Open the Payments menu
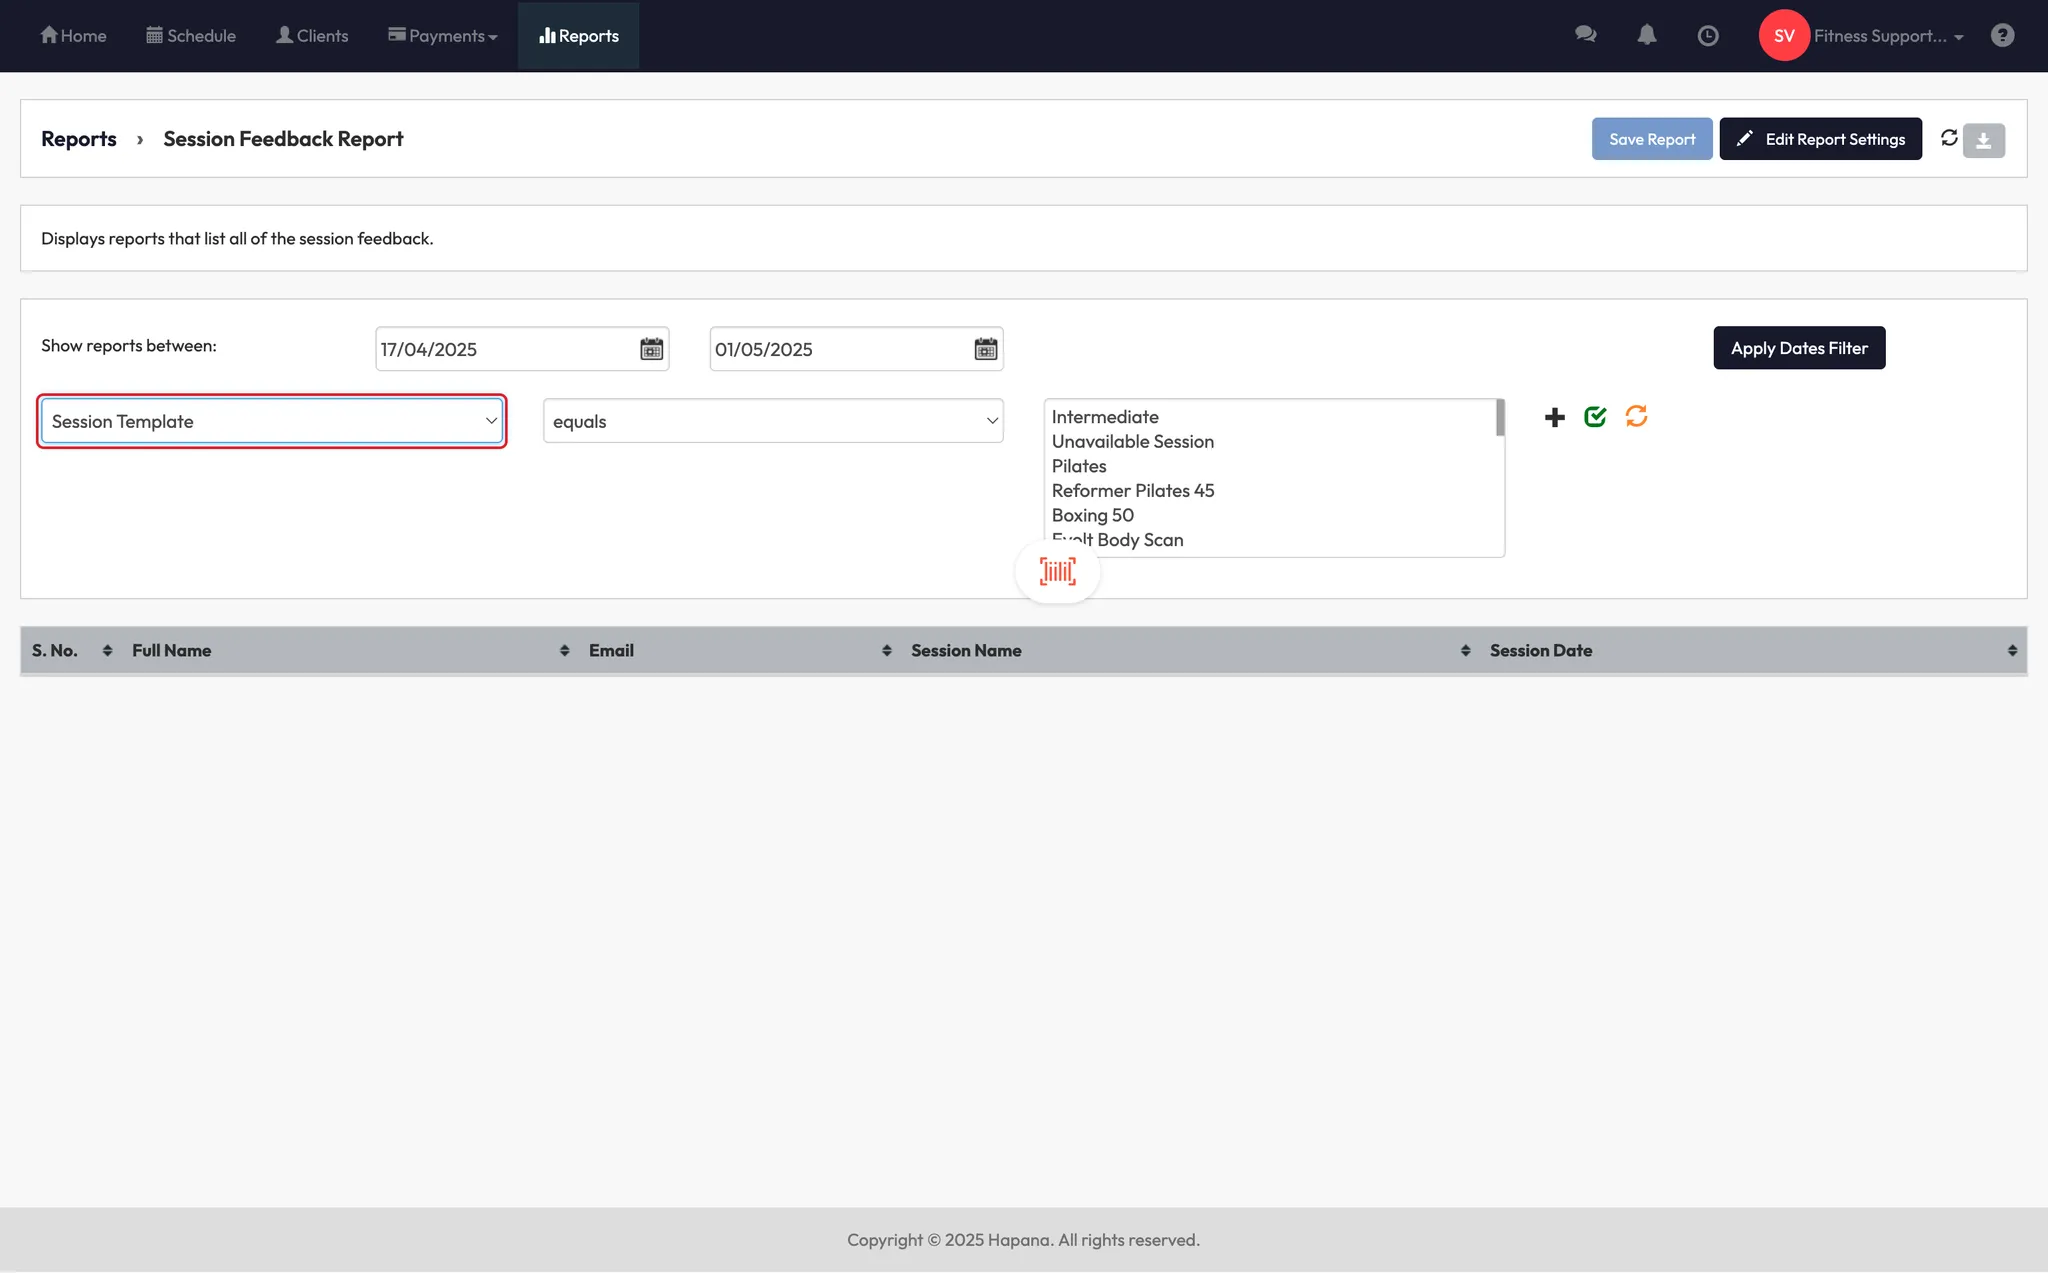Image resolution: width=2048 pixels, height=1273 pixels. pos(443,36)
